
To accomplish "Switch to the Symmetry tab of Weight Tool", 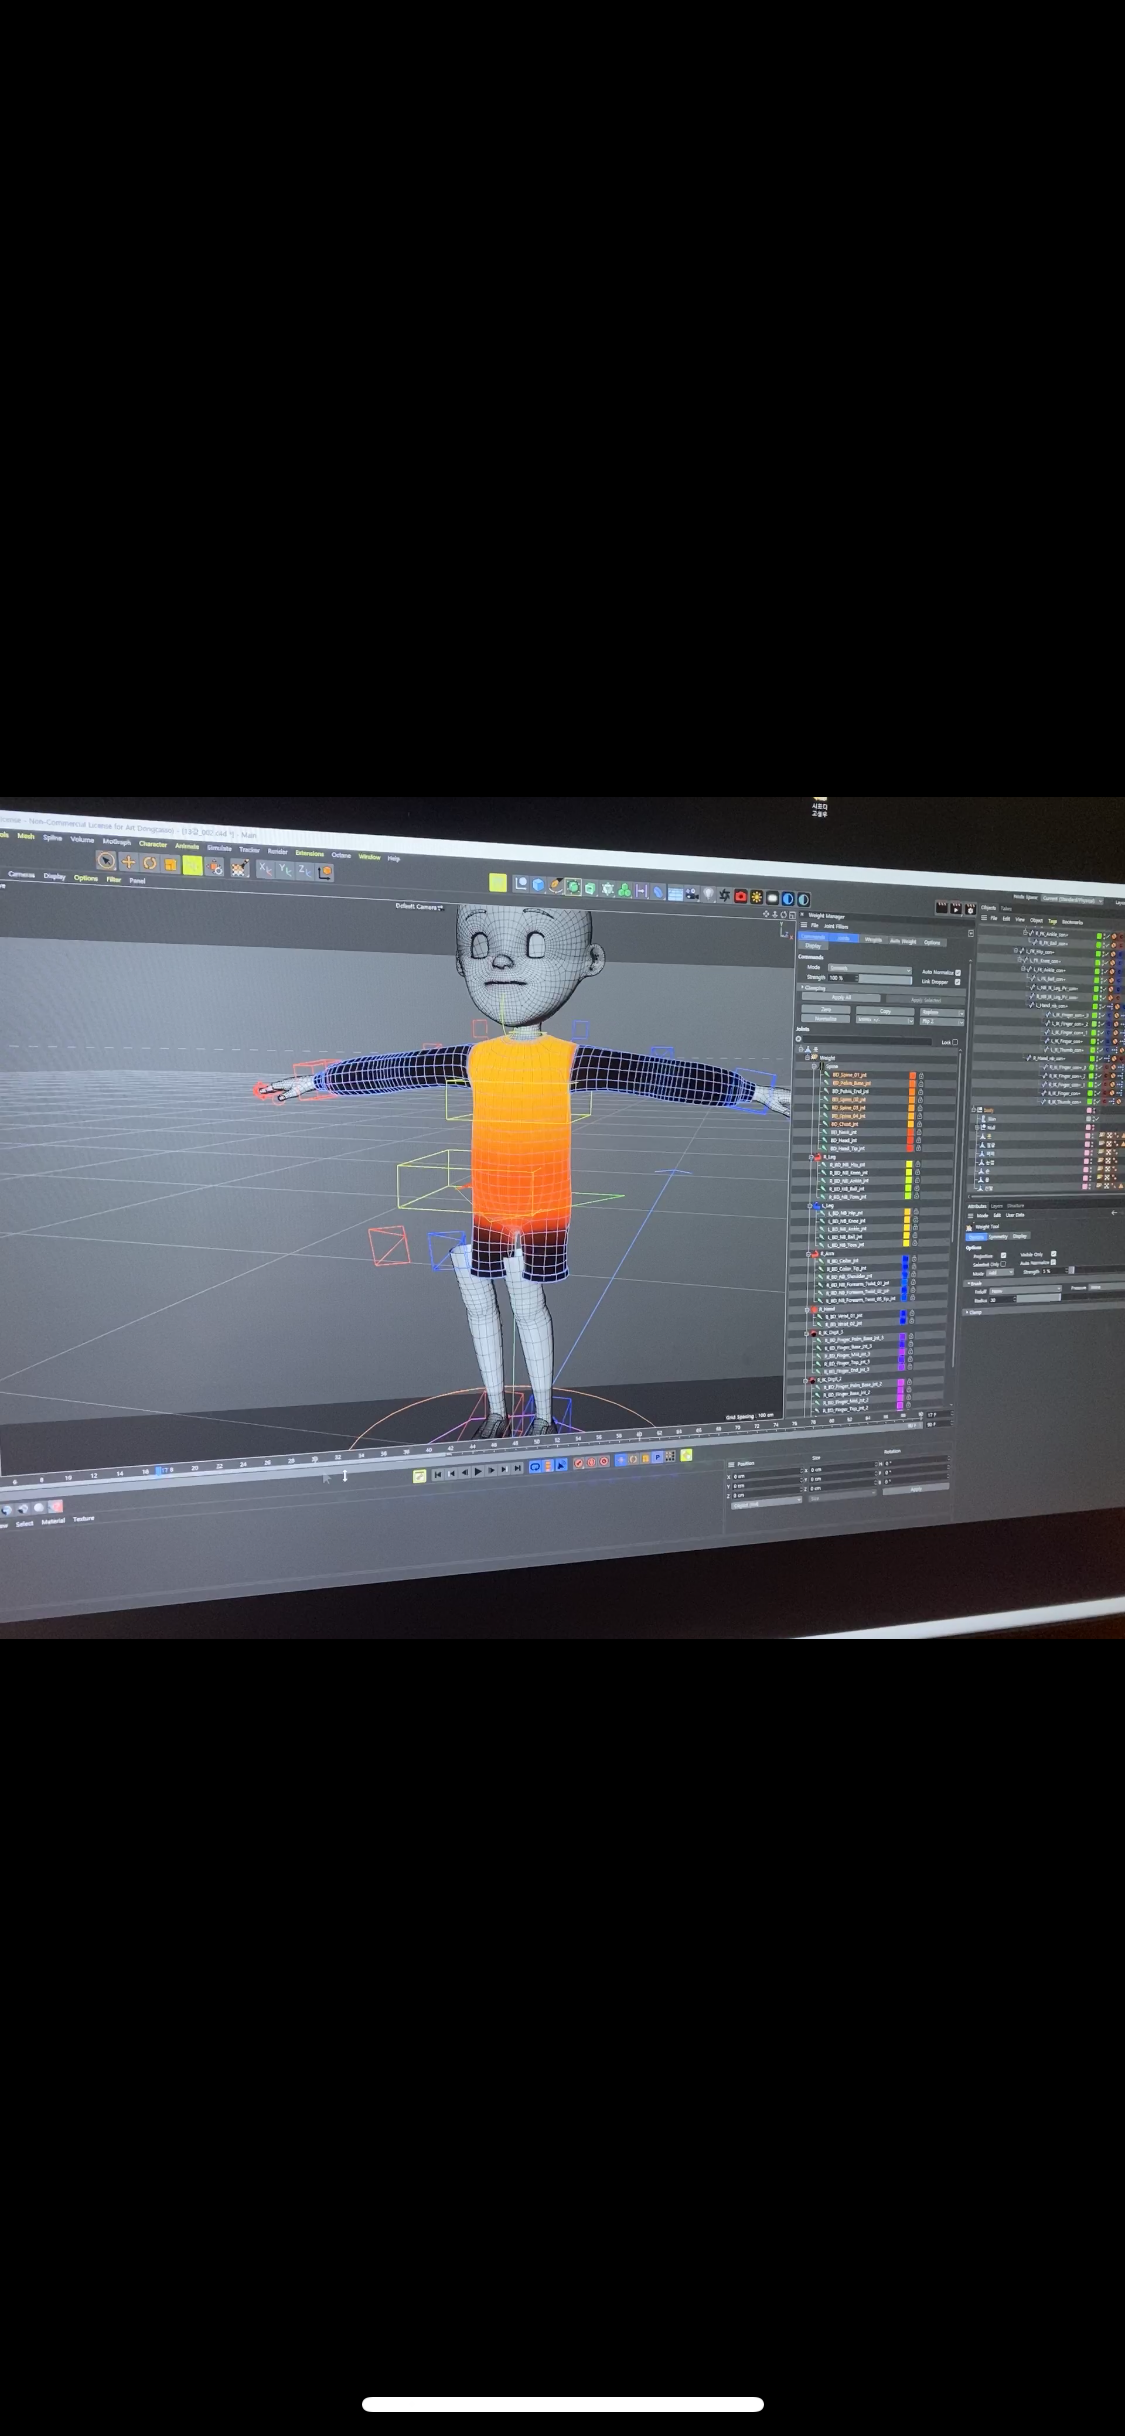I will point(998,1237).
